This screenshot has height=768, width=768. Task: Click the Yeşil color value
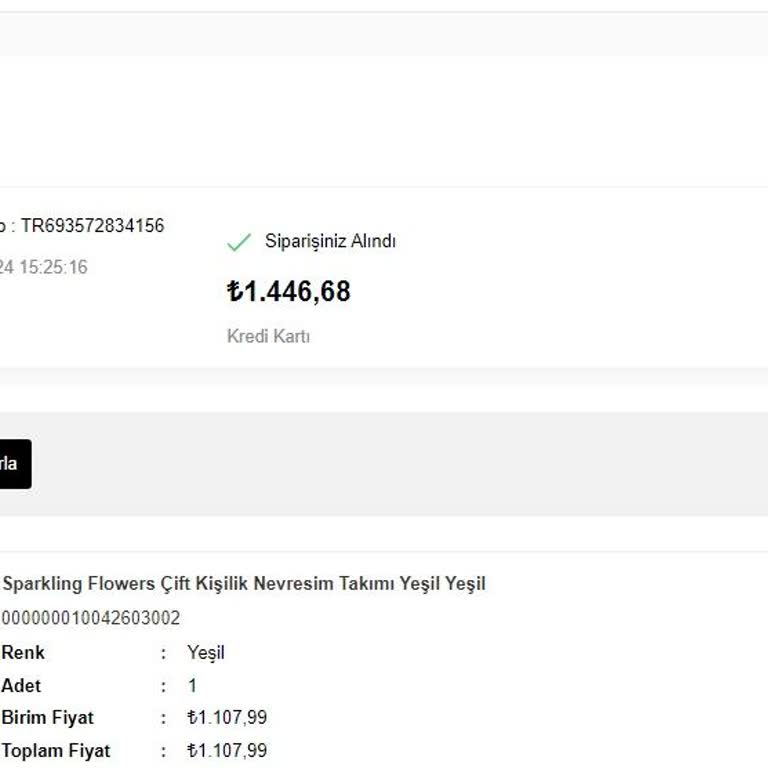pos(206,653)
